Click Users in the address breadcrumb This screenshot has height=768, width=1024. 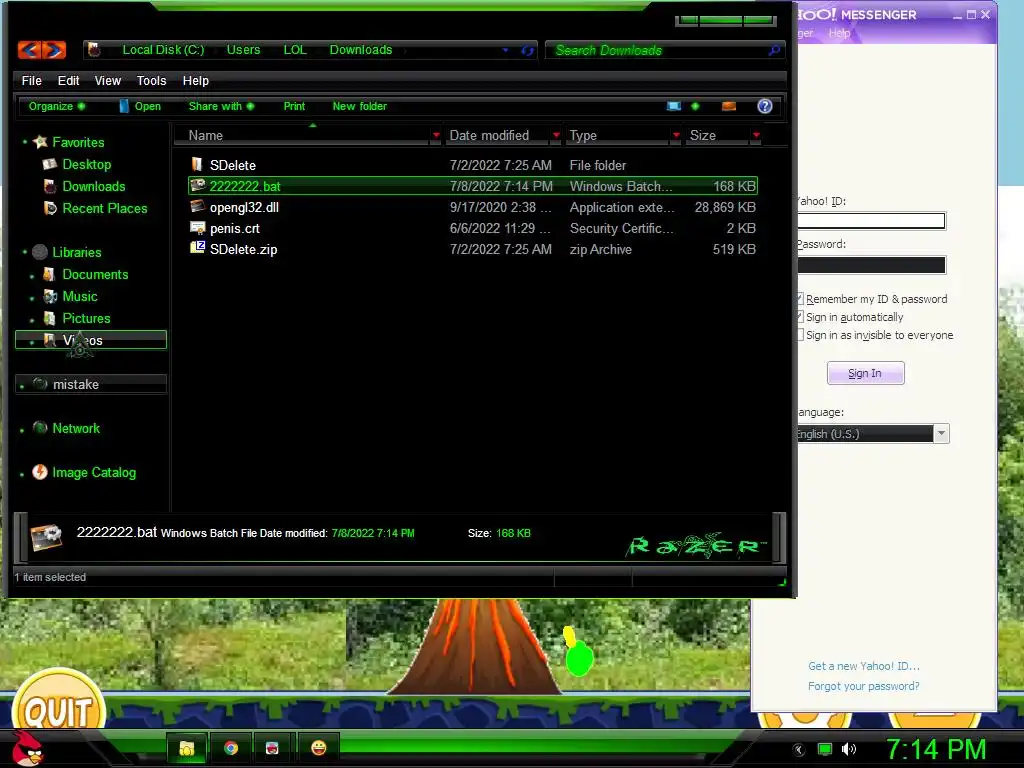[x=243, y=50]
